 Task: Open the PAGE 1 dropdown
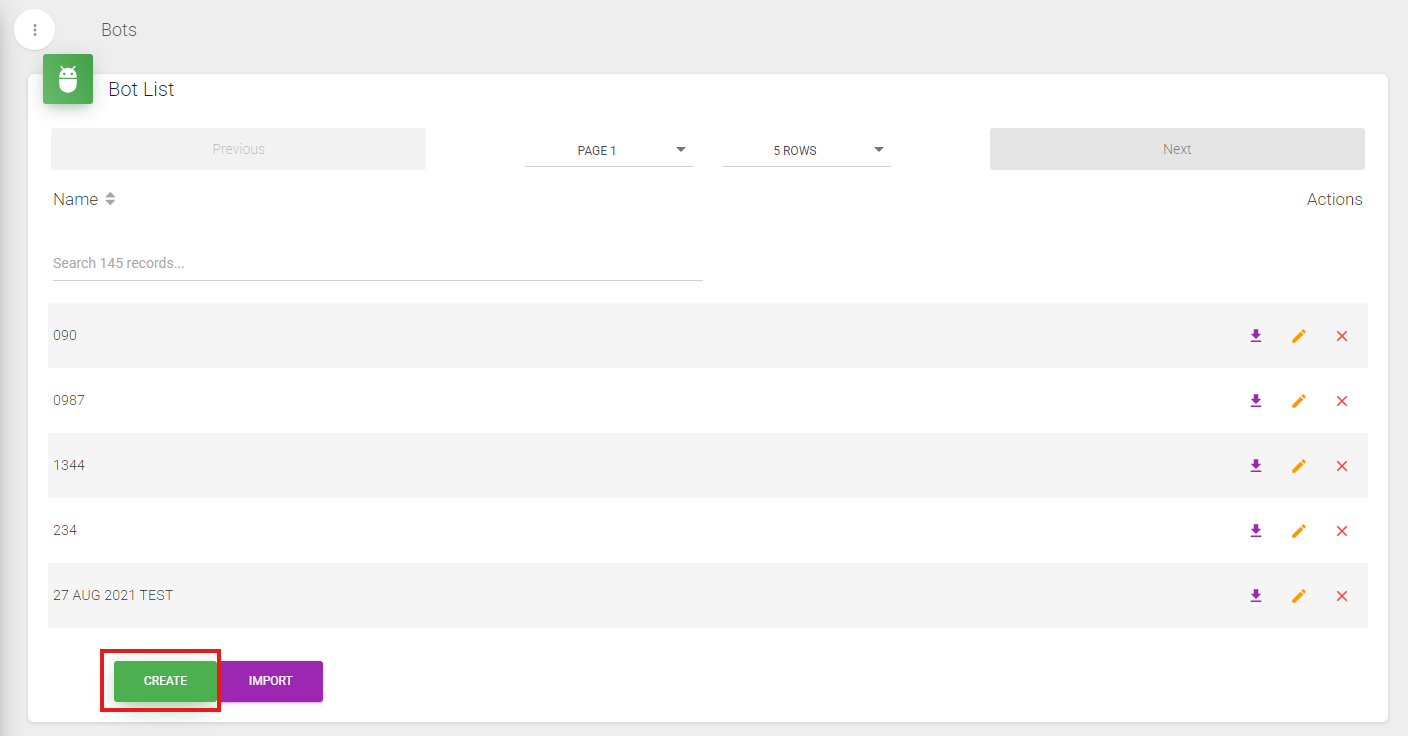[608, 150]
